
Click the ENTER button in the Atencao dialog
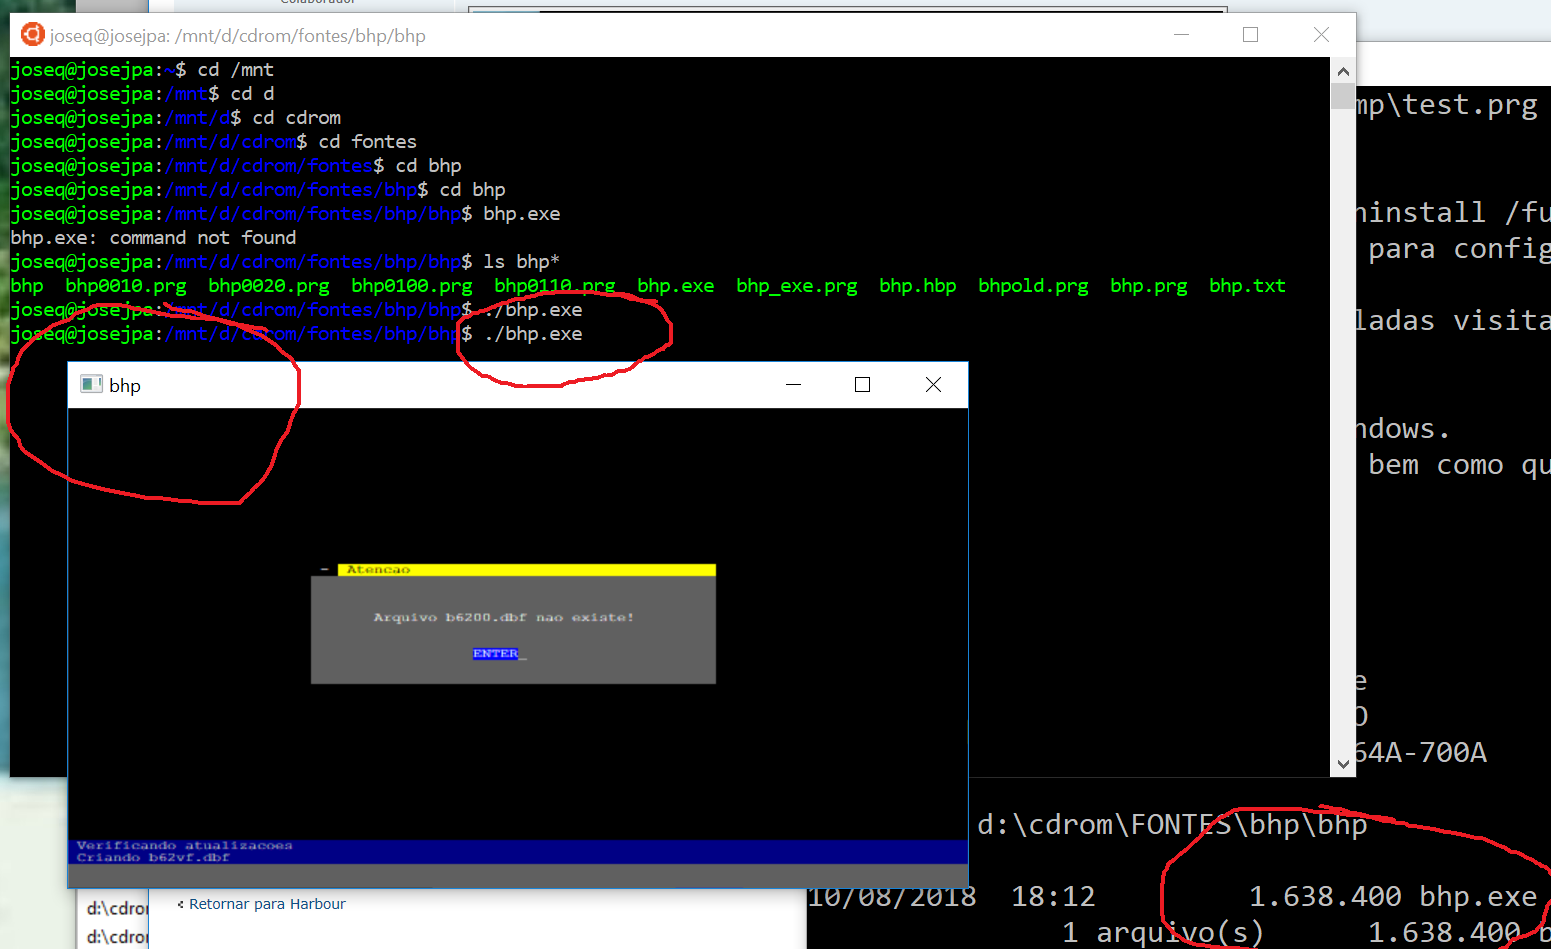[495, 654]
